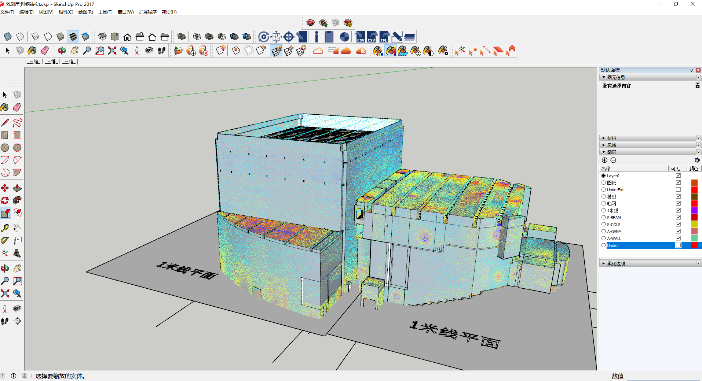
Task: Open default tray dropdown arrow
Action: tap(692, 70)
